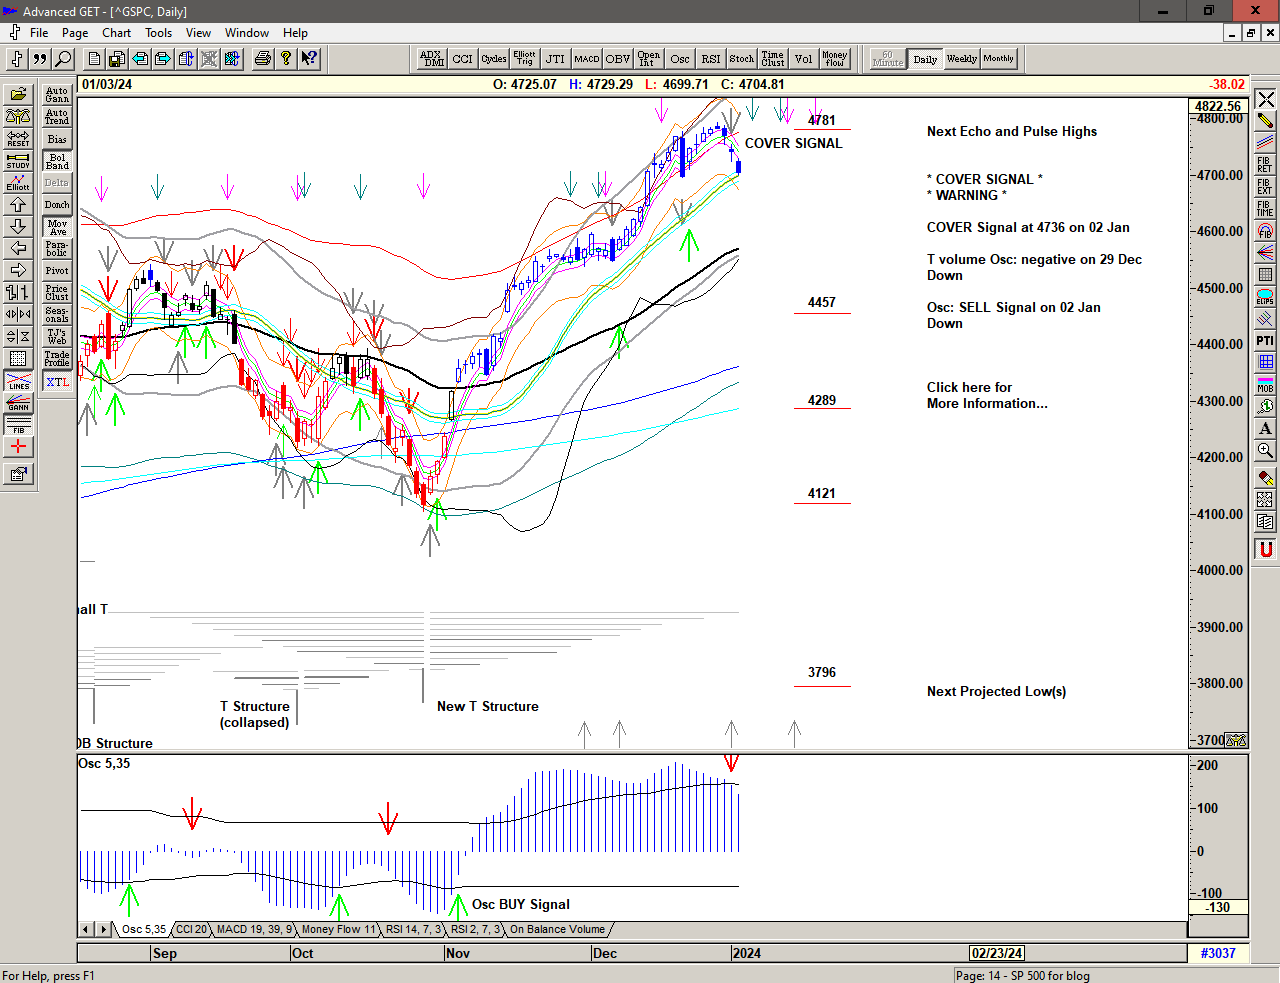This screenshot has height=983, width=1280.
Task: Toggle the Mov Ave overlay
Action: coord(57,227)
